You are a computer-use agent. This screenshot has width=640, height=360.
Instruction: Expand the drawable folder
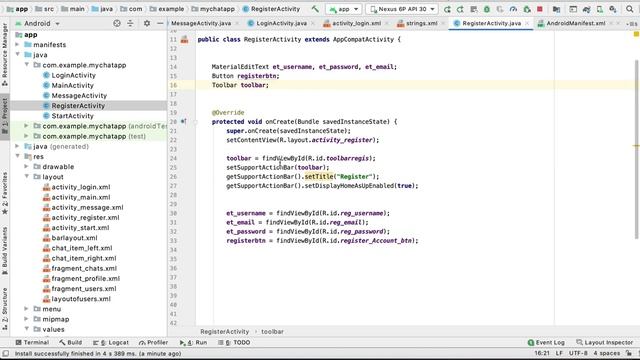click(27, 167)
